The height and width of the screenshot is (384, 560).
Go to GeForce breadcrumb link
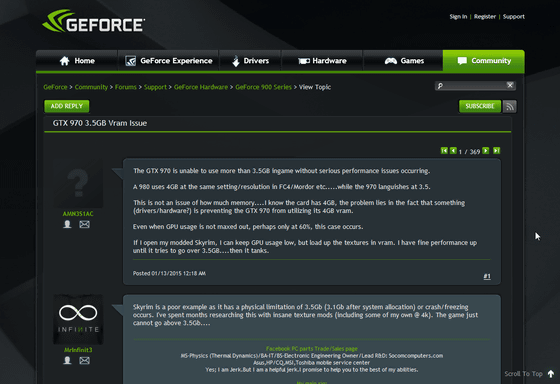pyautogui.click(x=55, y=87)
